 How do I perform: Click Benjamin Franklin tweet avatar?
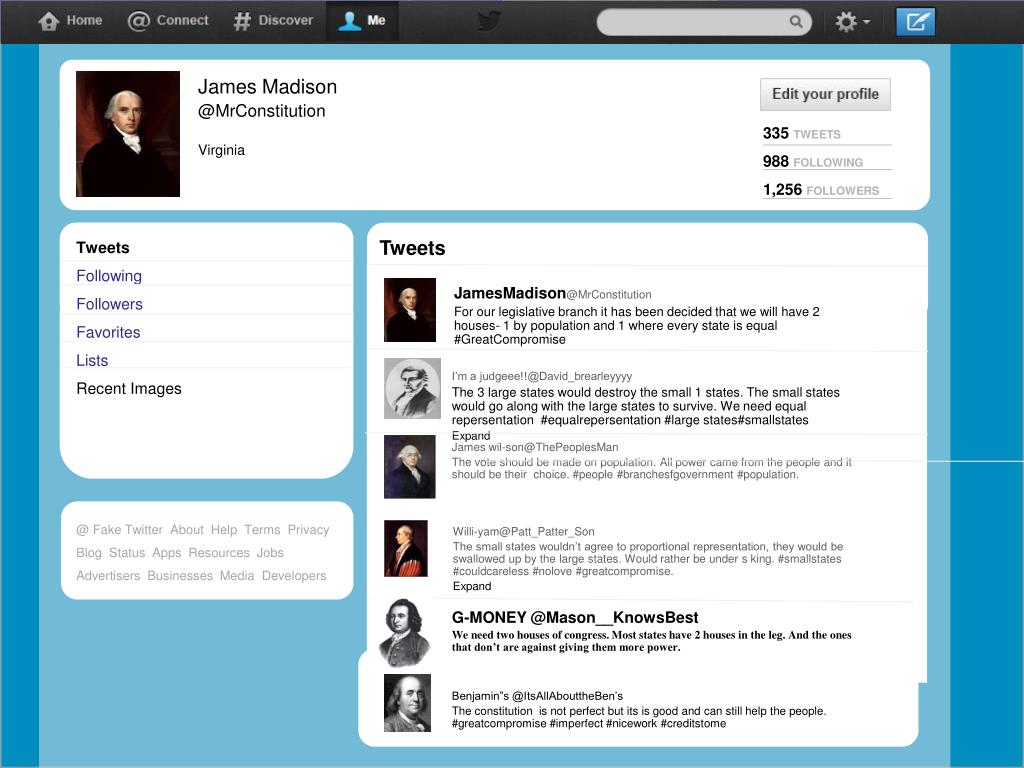coord(408,703)
